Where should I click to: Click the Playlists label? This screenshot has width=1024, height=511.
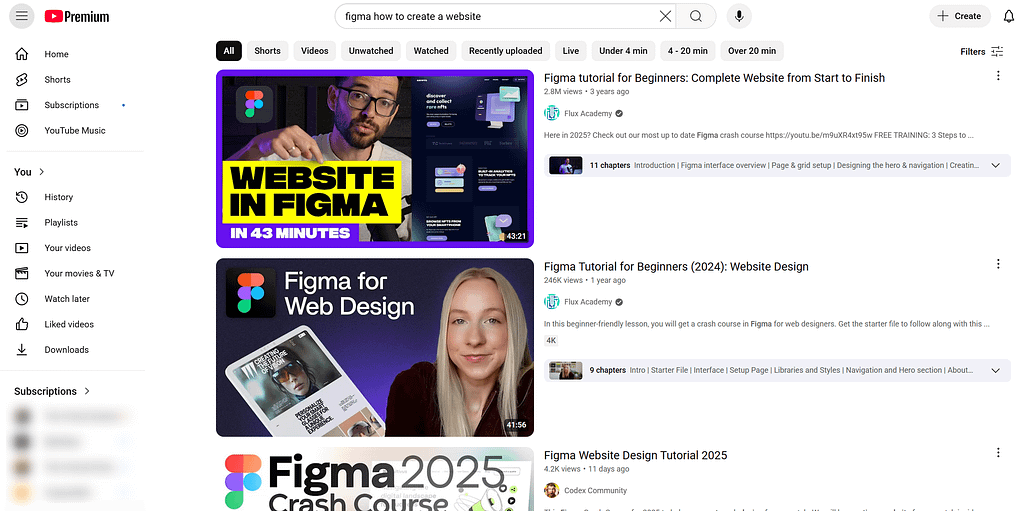click(x=61, y=223)
